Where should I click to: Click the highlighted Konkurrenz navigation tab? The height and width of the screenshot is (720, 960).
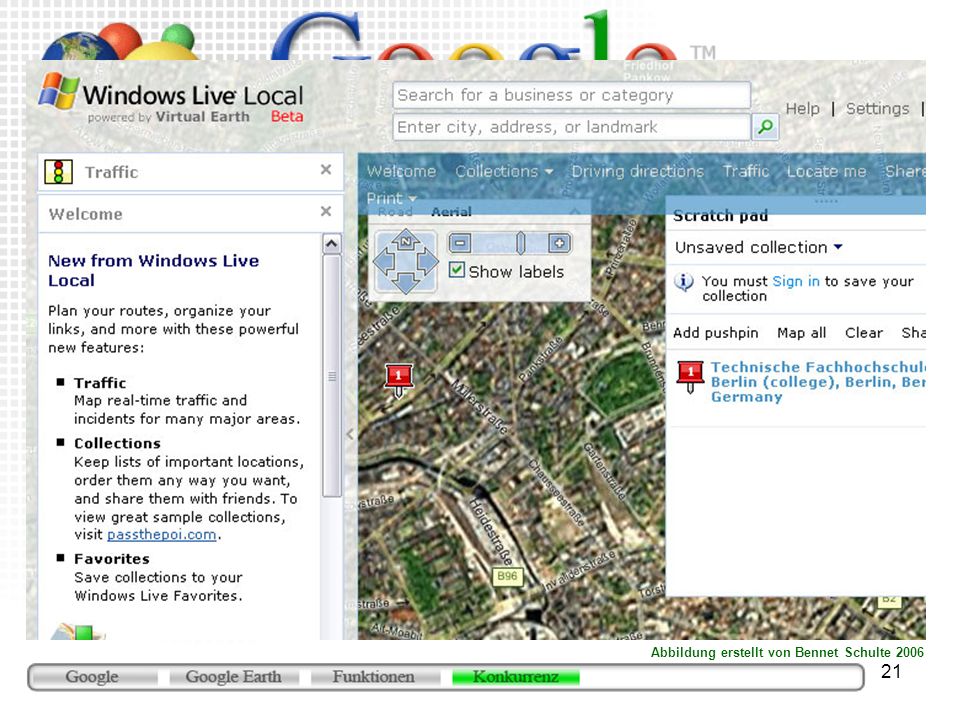tap(516, 677)
